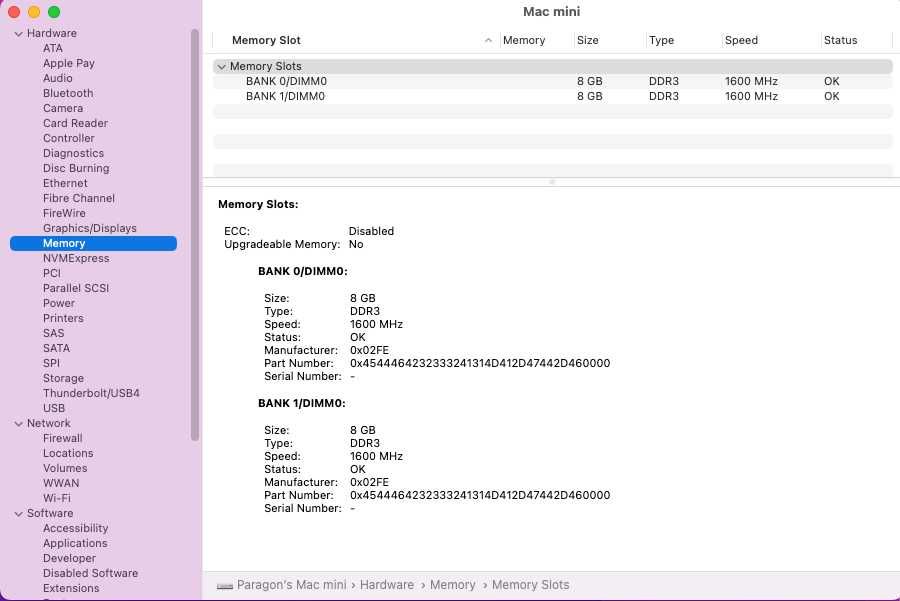Open Power in the sidebar

coord(59,303)
